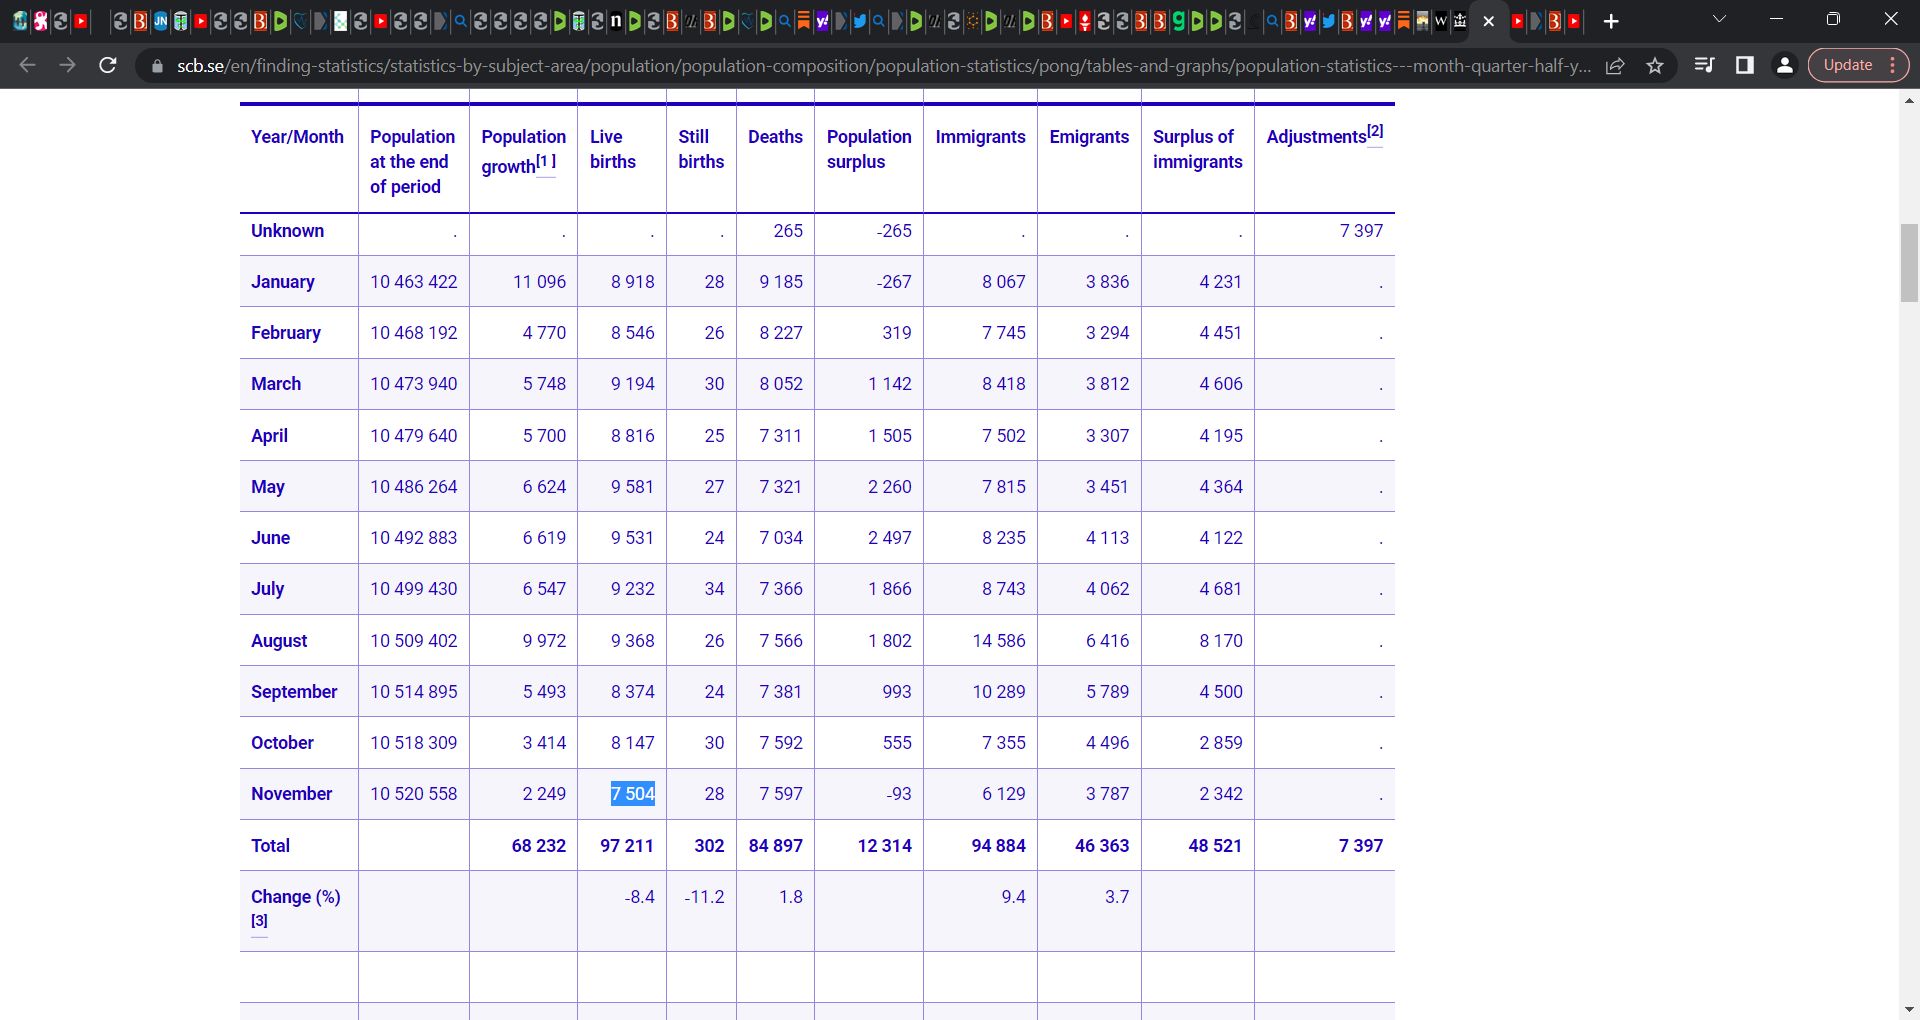Click the forward navigation arrow

(67, 65)
